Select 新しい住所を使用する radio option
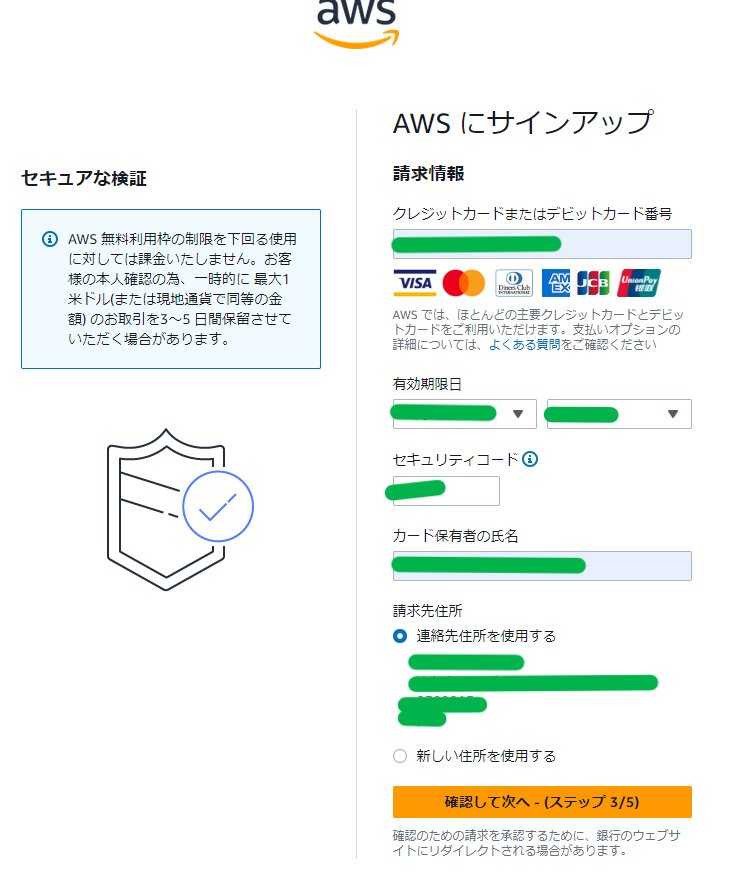 click(400, 756)
